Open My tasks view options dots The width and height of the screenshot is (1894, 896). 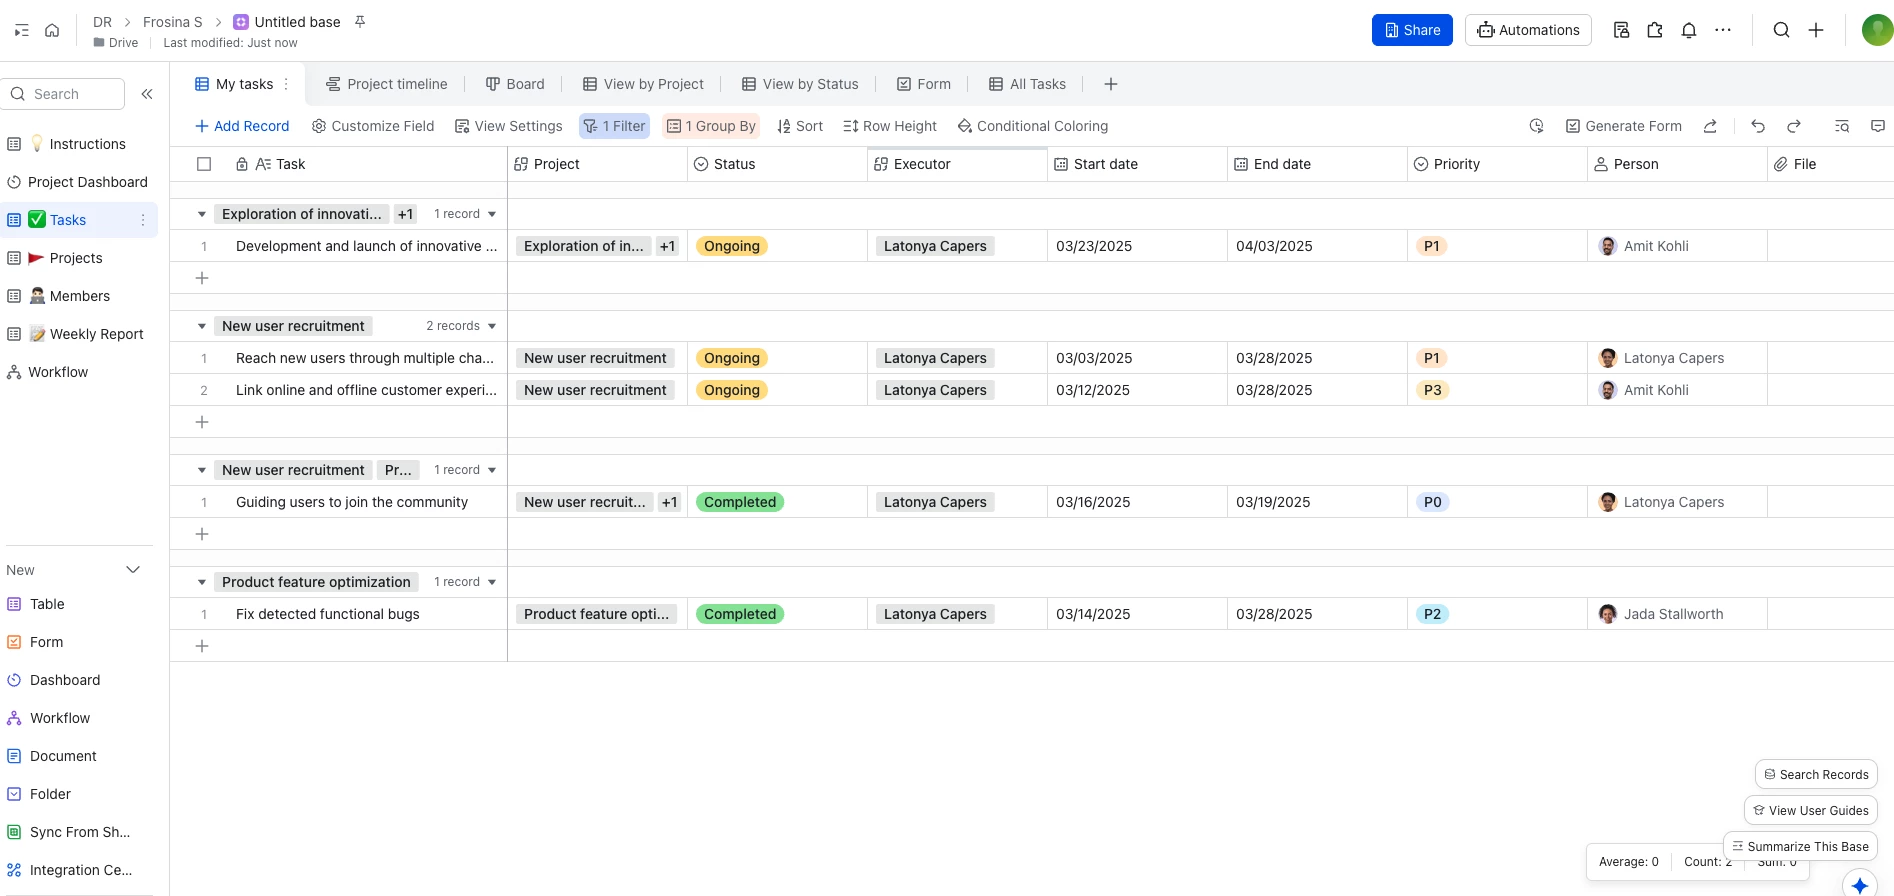286,84
